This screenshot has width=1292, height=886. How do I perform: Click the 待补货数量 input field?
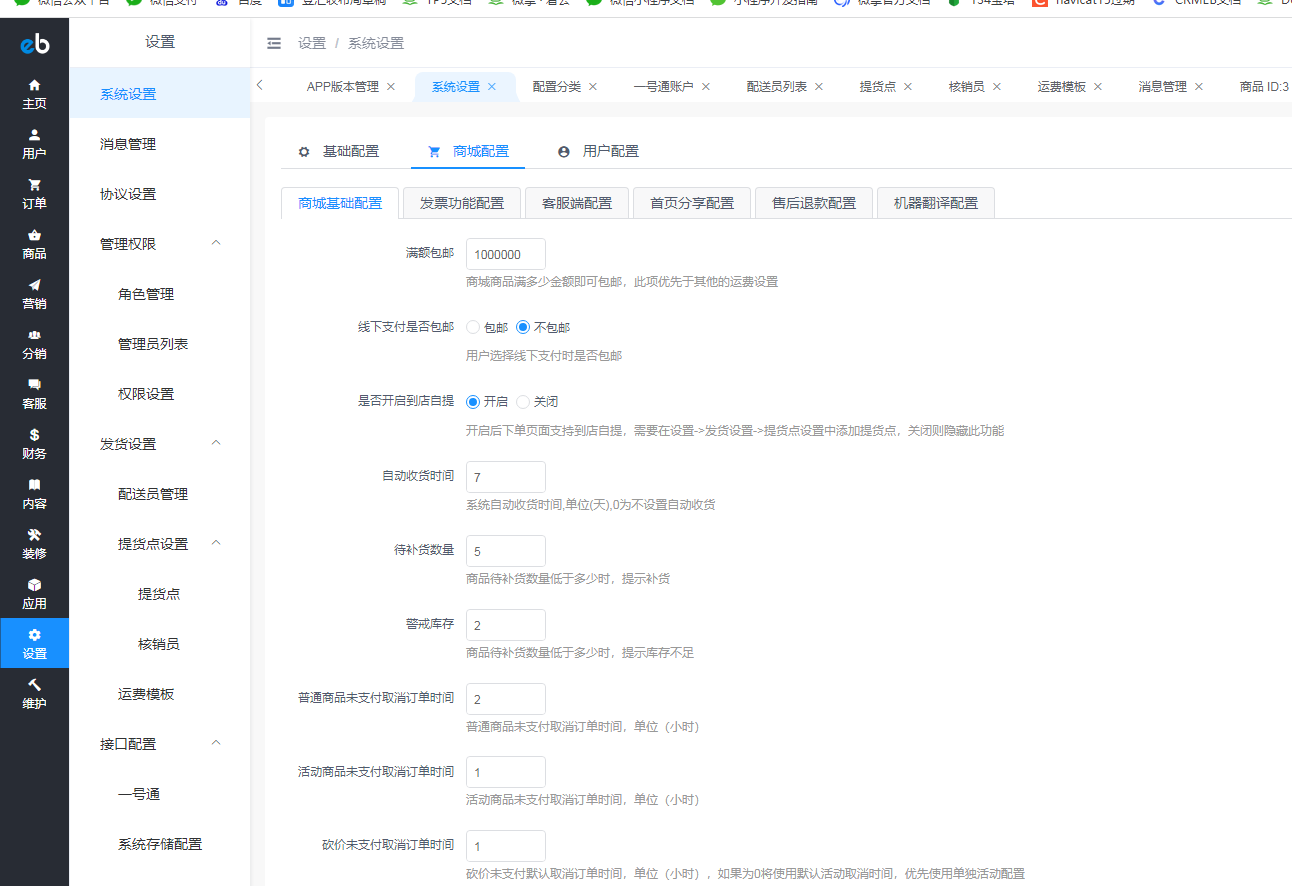(506, 551)
